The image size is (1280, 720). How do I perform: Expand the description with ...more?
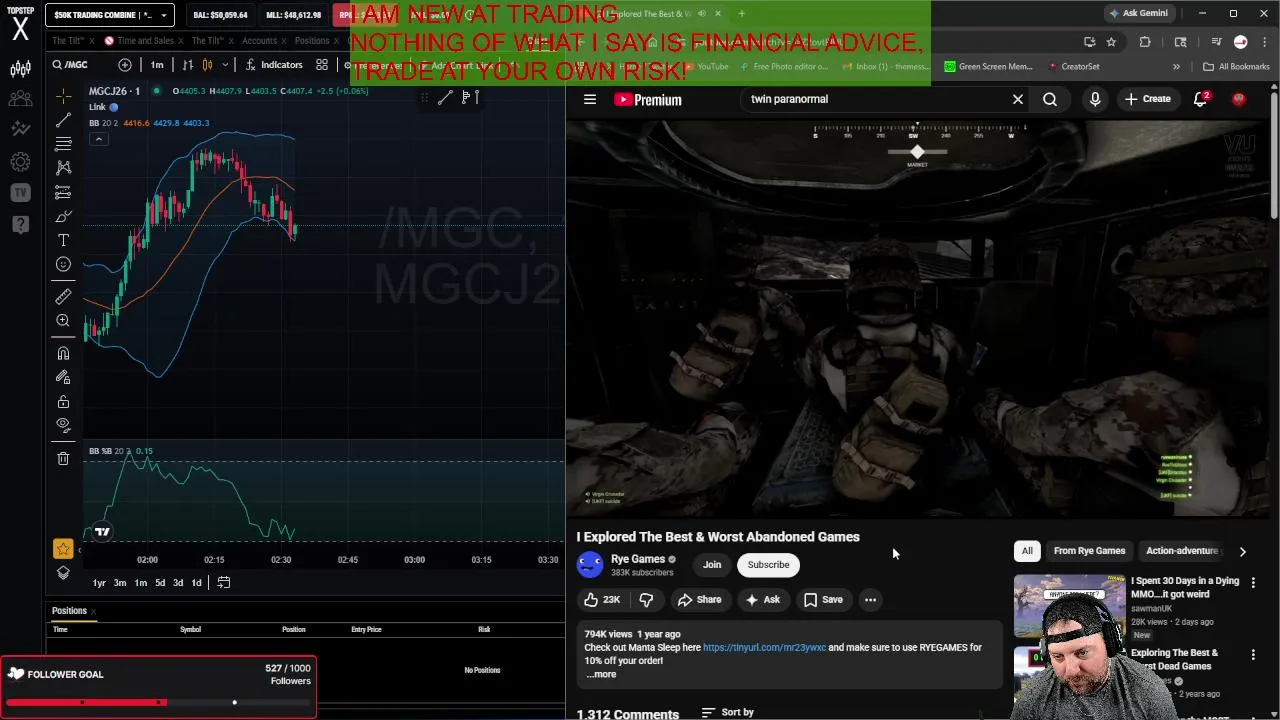point(601,674)
